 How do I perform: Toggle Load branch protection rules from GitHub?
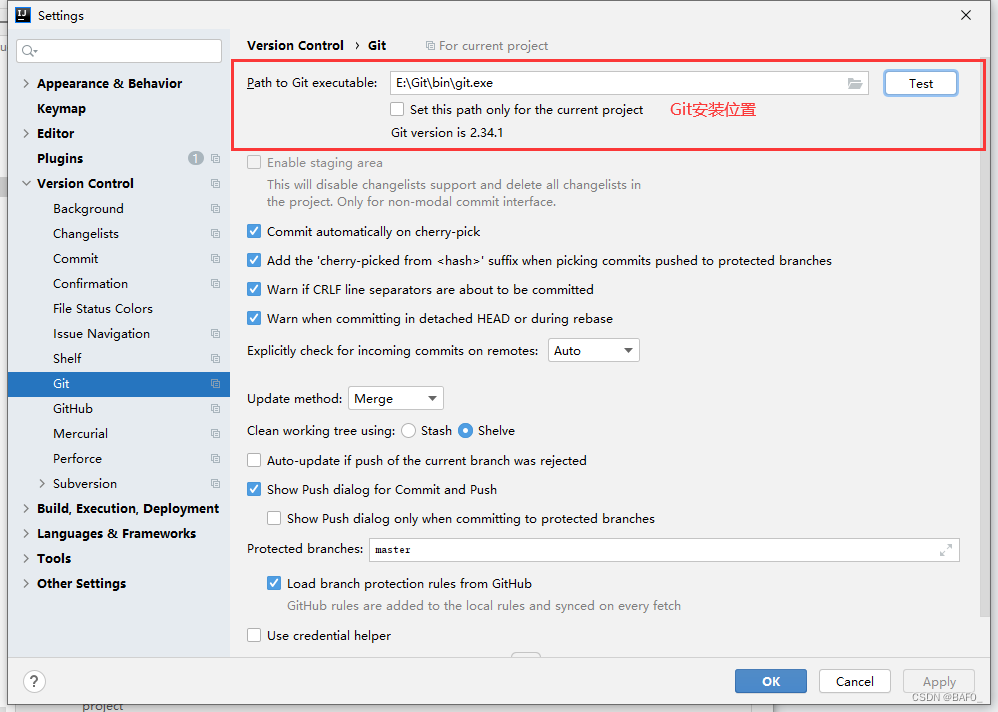[x=274, y=583]
